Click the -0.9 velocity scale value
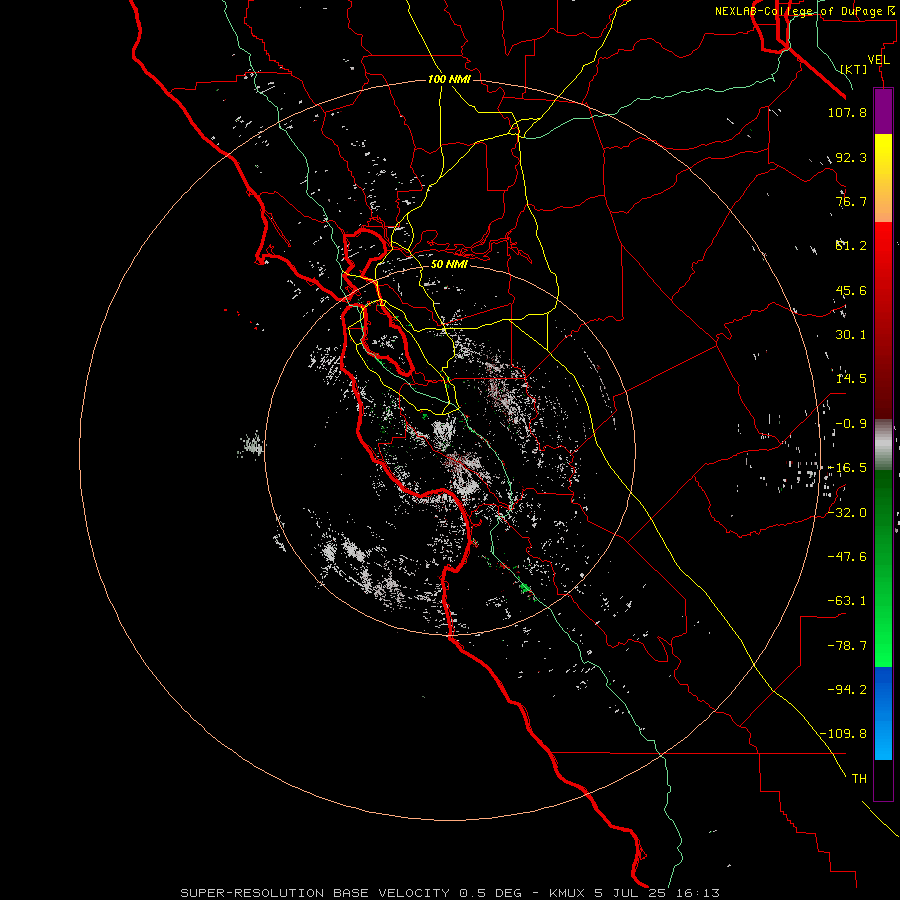 click(851, 424)
